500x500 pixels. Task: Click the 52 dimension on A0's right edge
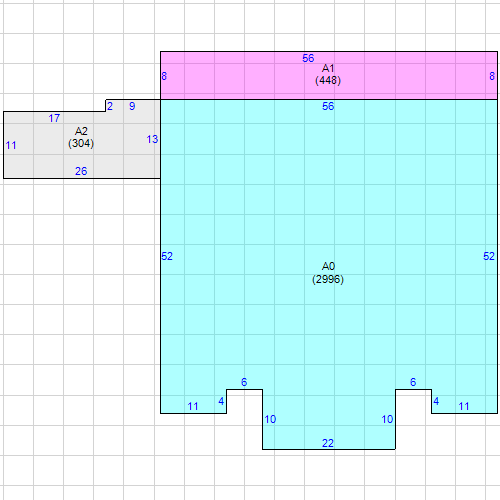[489, 256]
